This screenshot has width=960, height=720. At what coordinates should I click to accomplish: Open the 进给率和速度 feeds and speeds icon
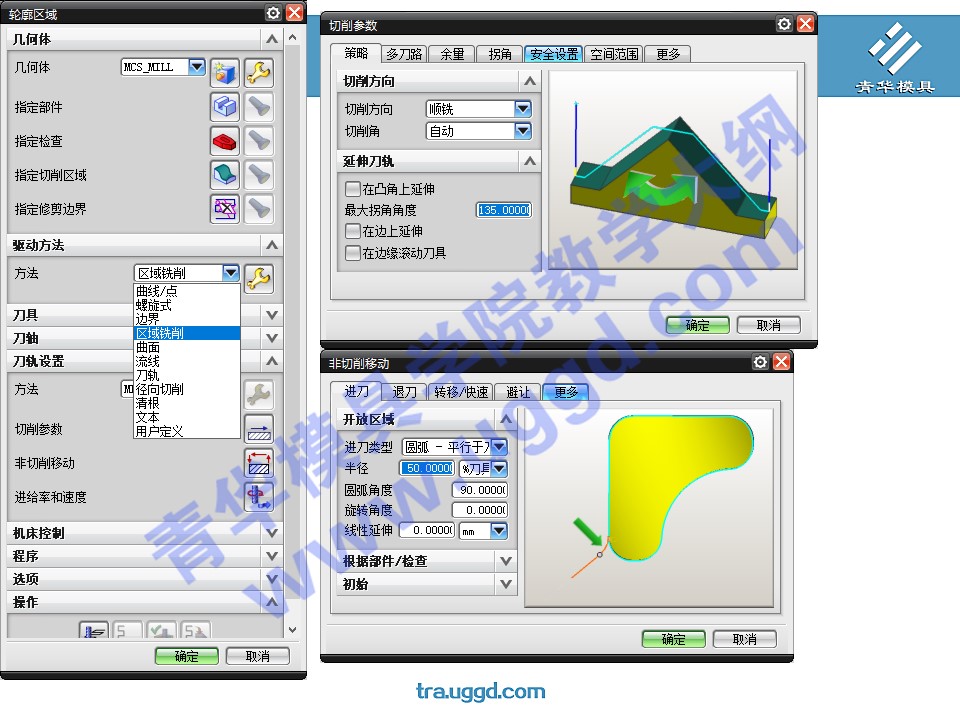coord(258,496)
